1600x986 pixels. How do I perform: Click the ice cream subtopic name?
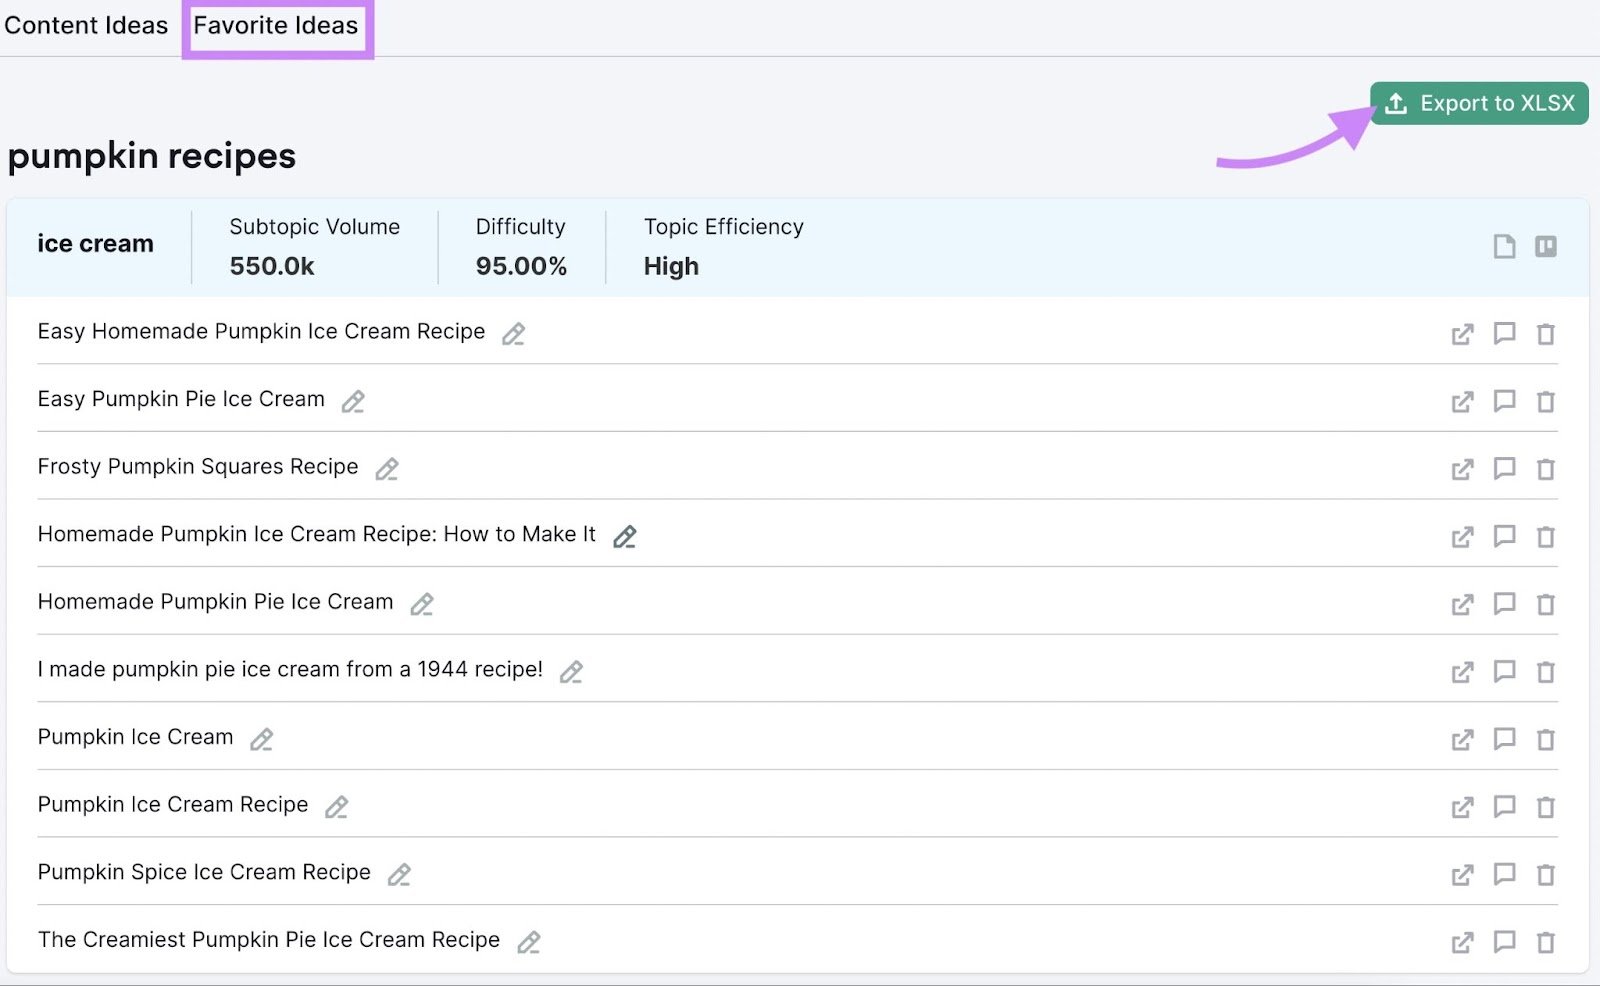95,244
